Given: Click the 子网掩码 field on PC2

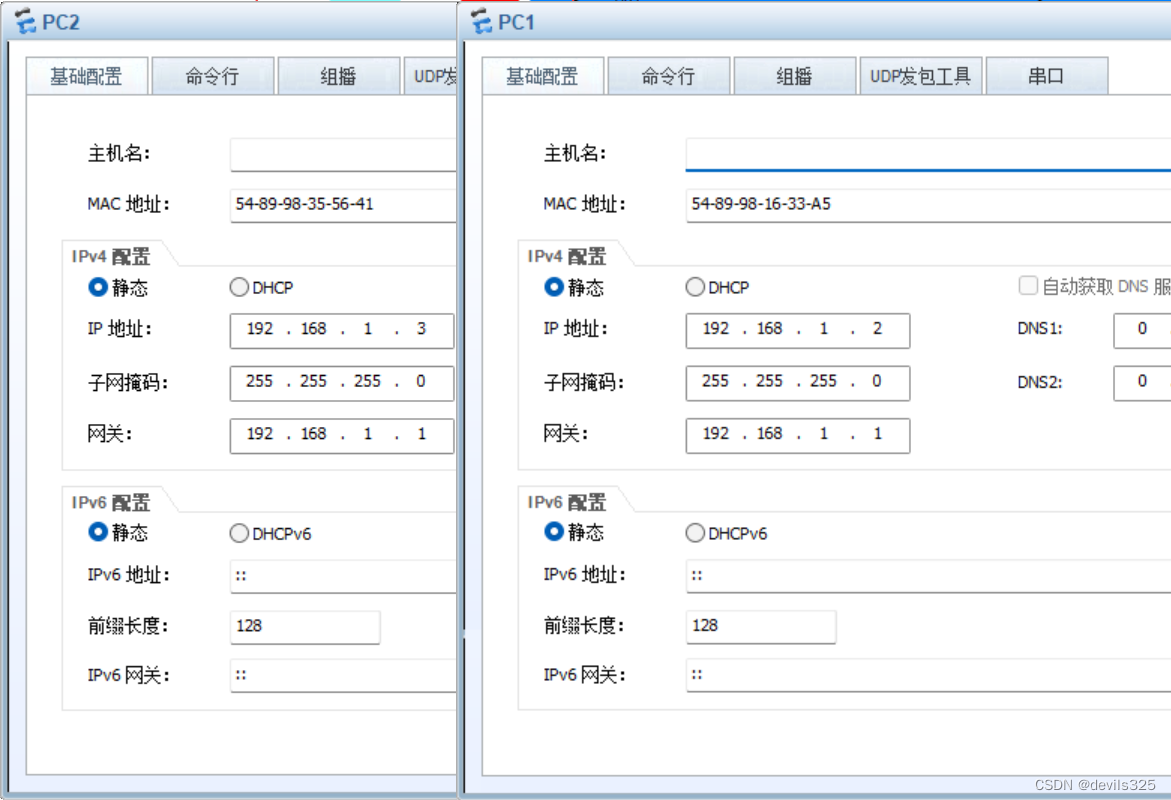Looking at the screenshot, I should [341, 382].
